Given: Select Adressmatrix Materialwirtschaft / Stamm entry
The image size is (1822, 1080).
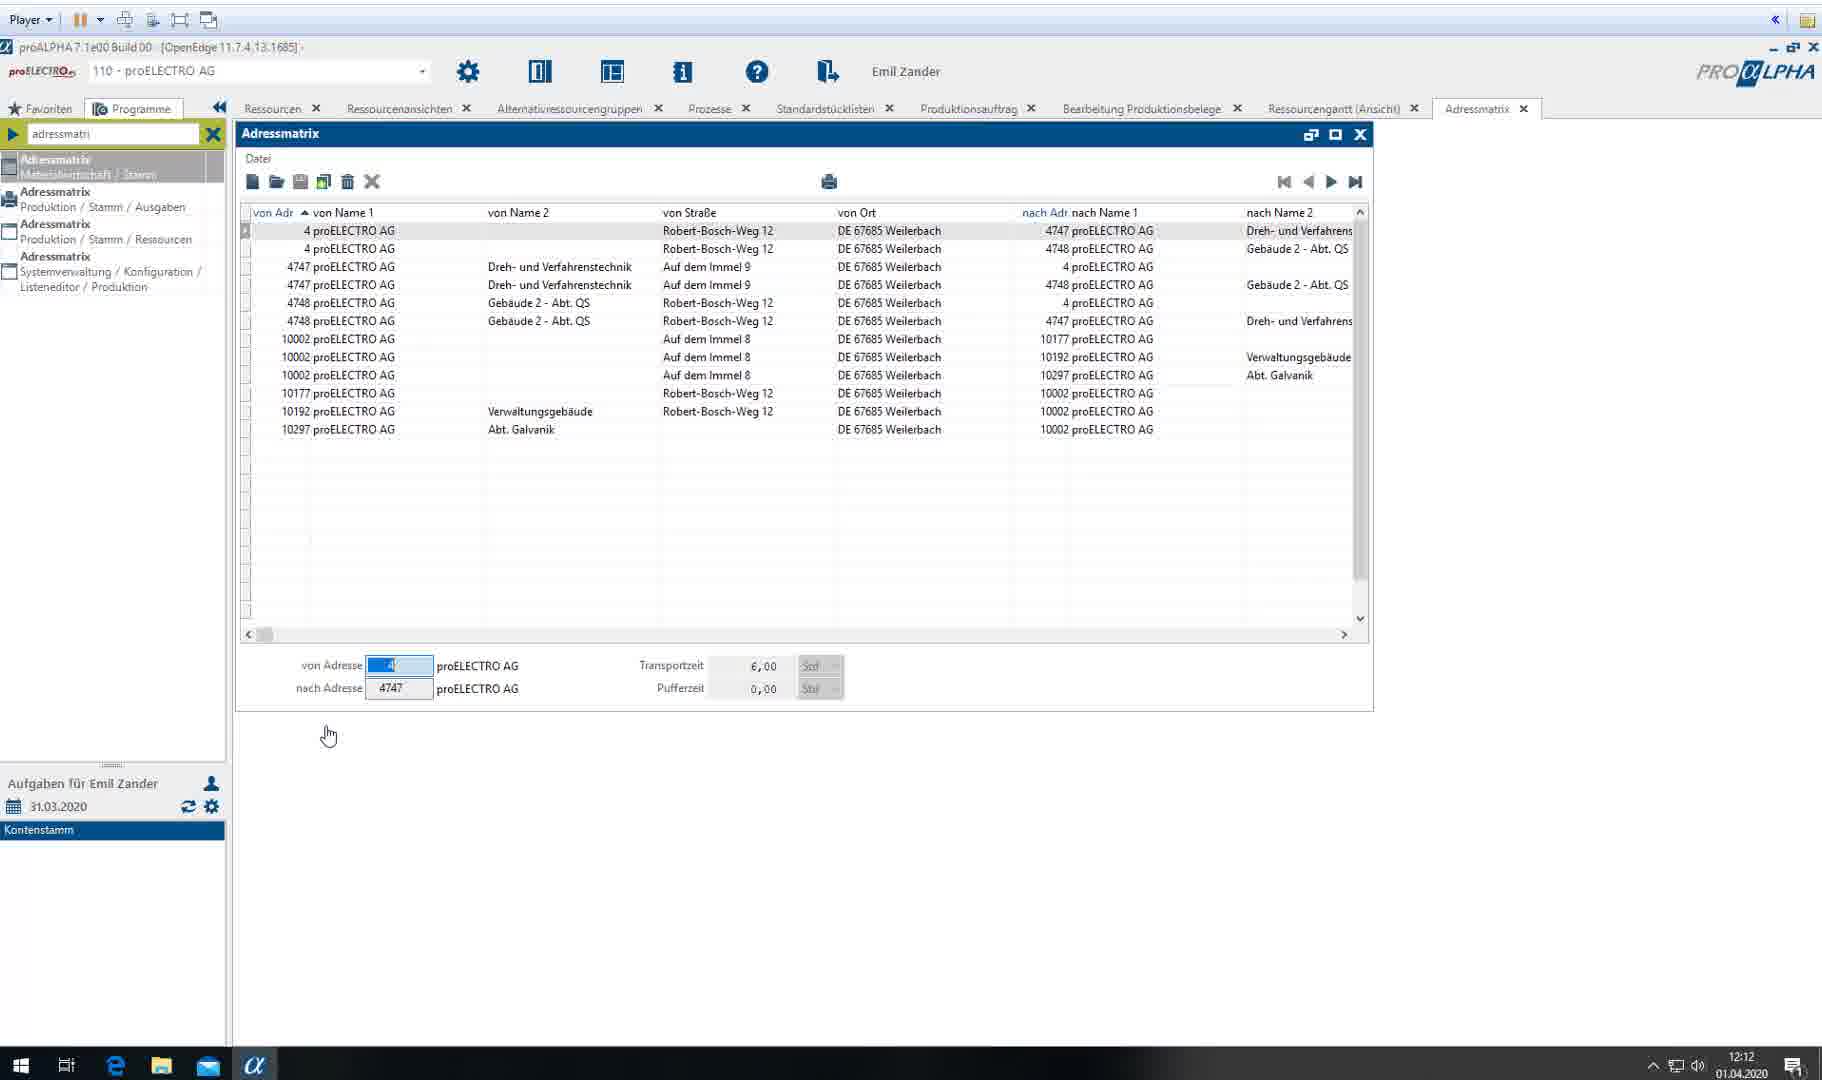Looking at the screenshot, I should click(x=112, y=167).
